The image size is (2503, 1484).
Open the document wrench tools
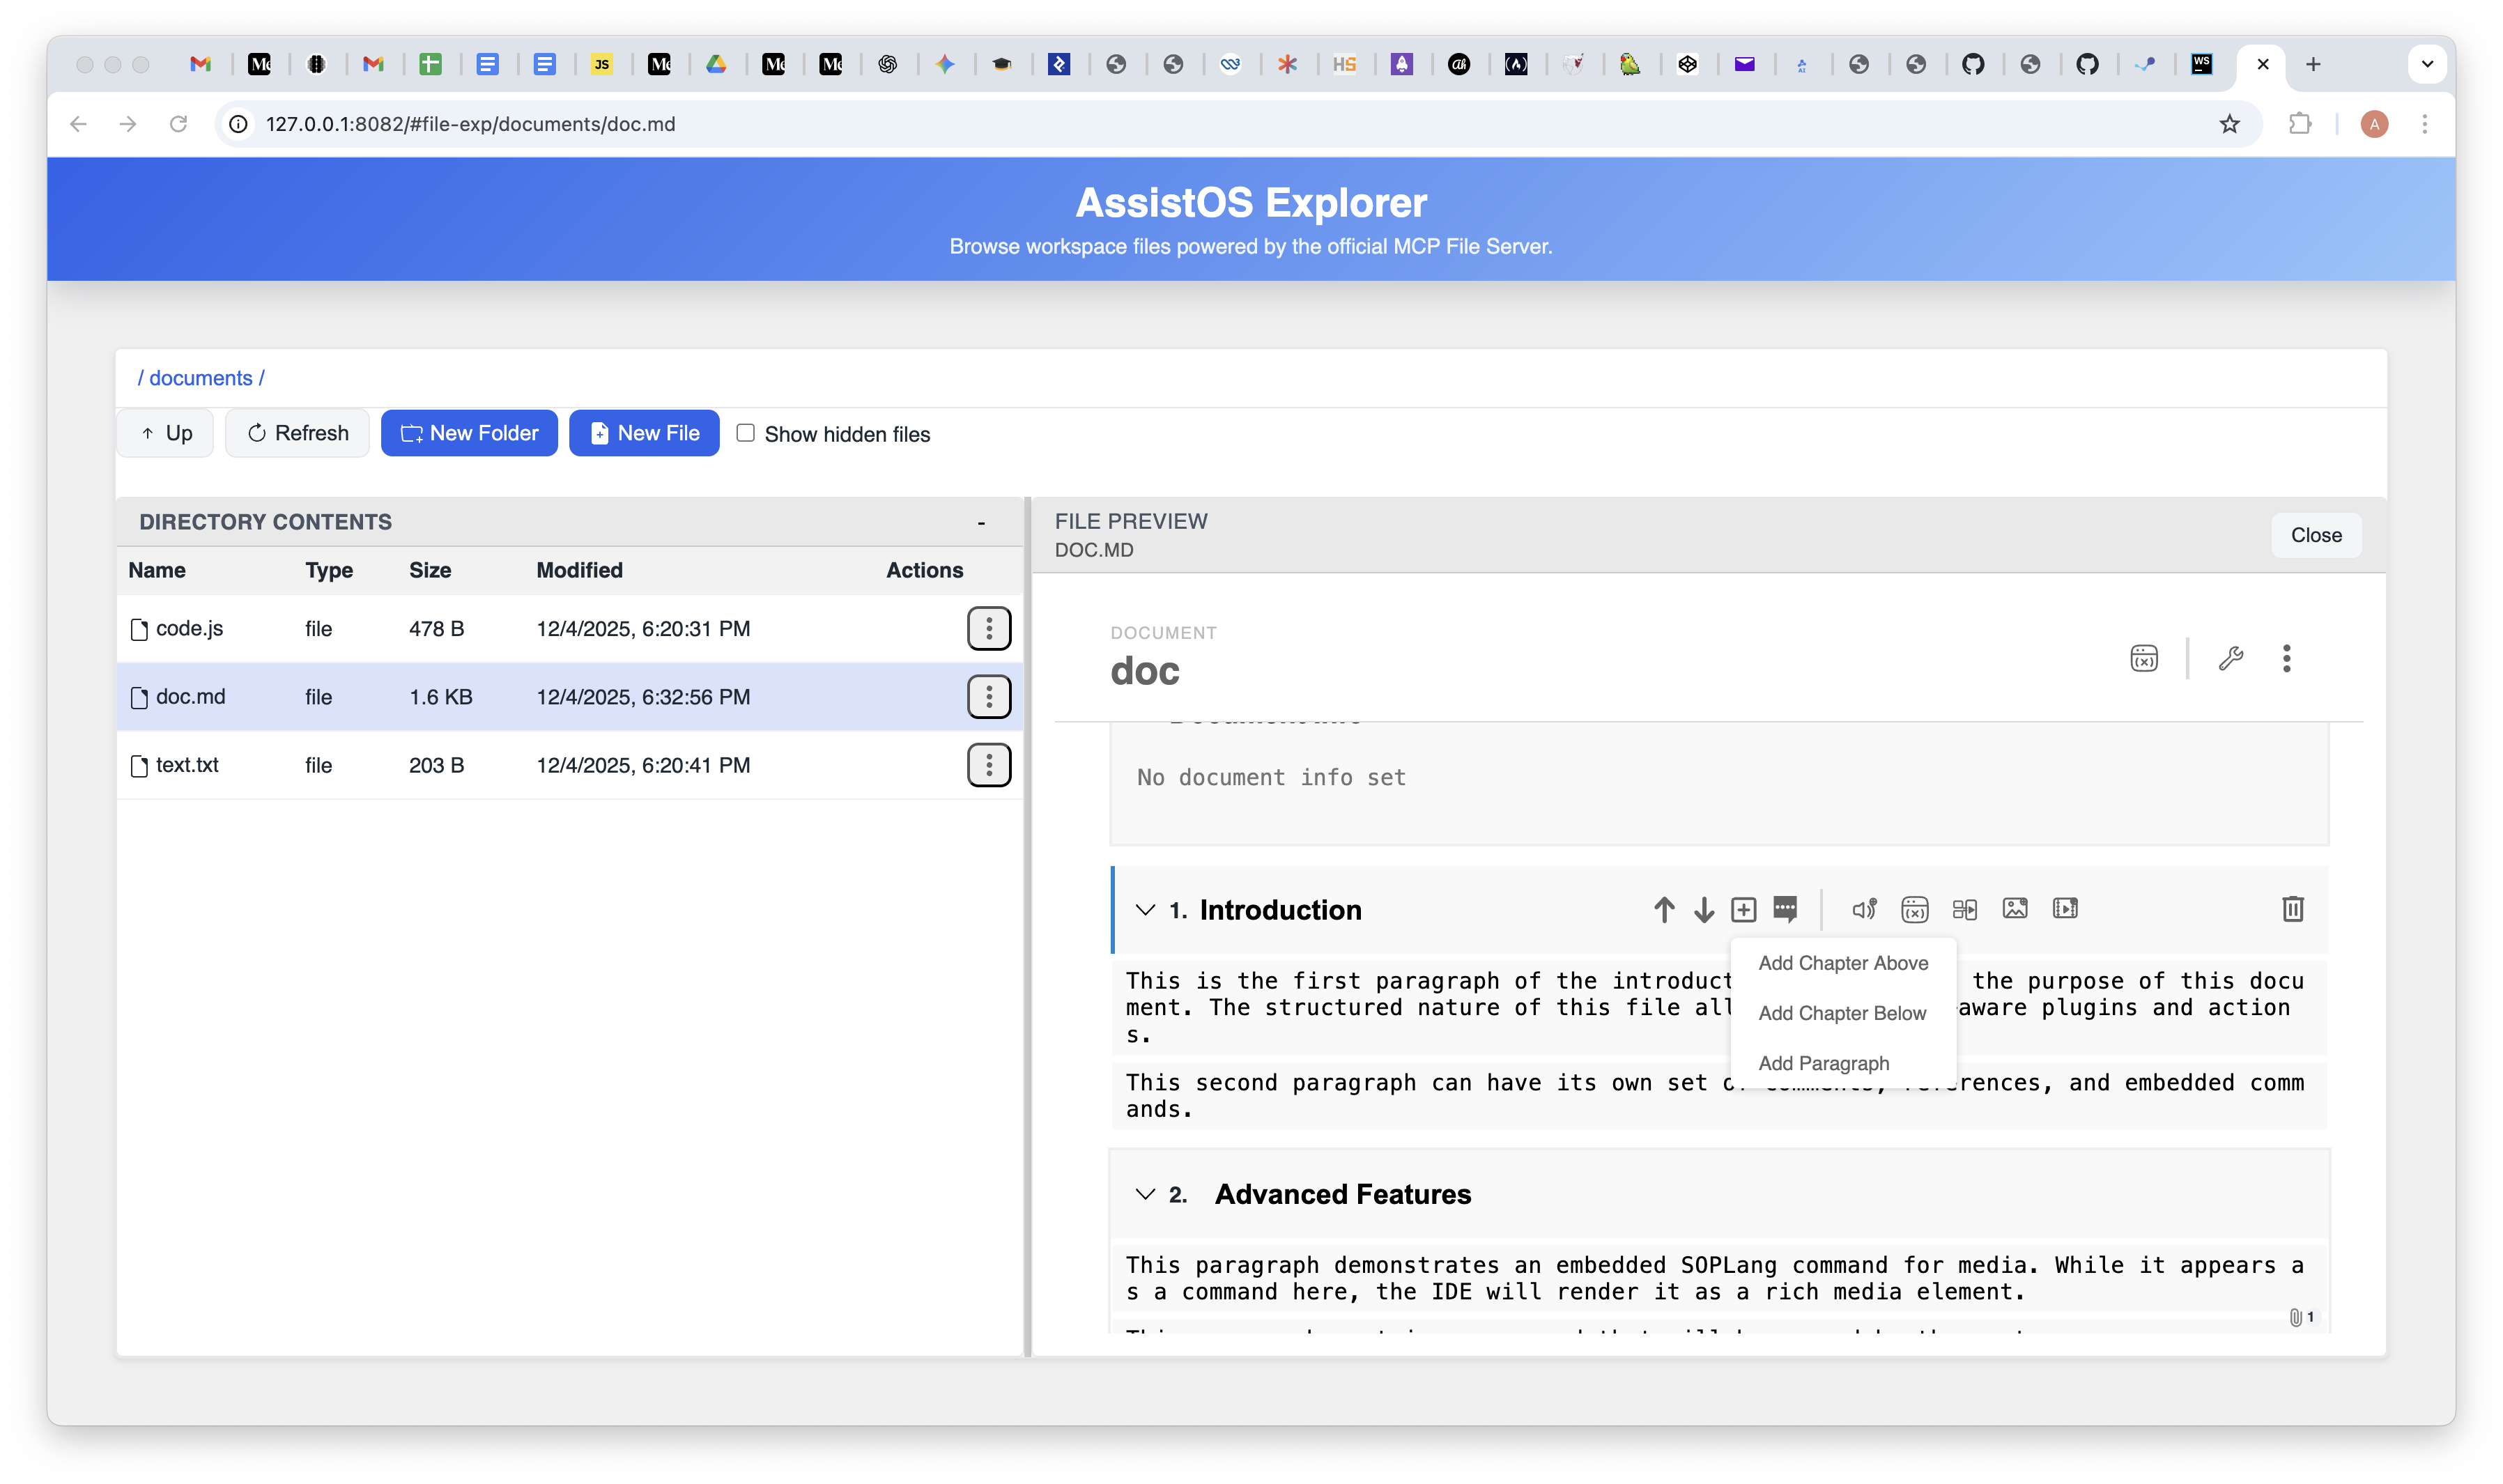coord(2231,658)
